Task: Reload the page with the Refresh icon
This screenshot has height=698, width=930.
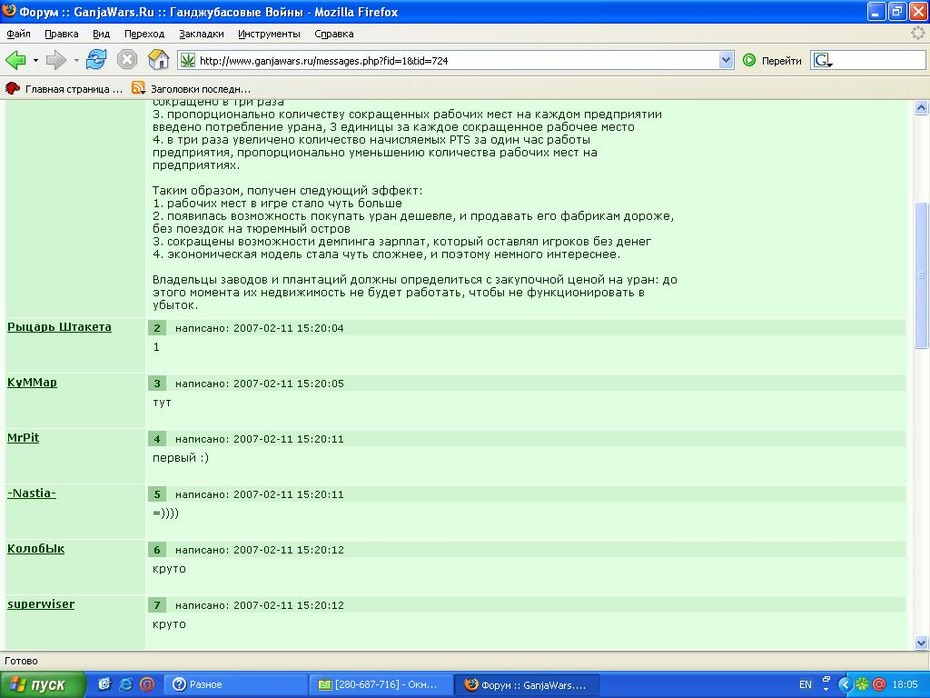Action: 96,60
